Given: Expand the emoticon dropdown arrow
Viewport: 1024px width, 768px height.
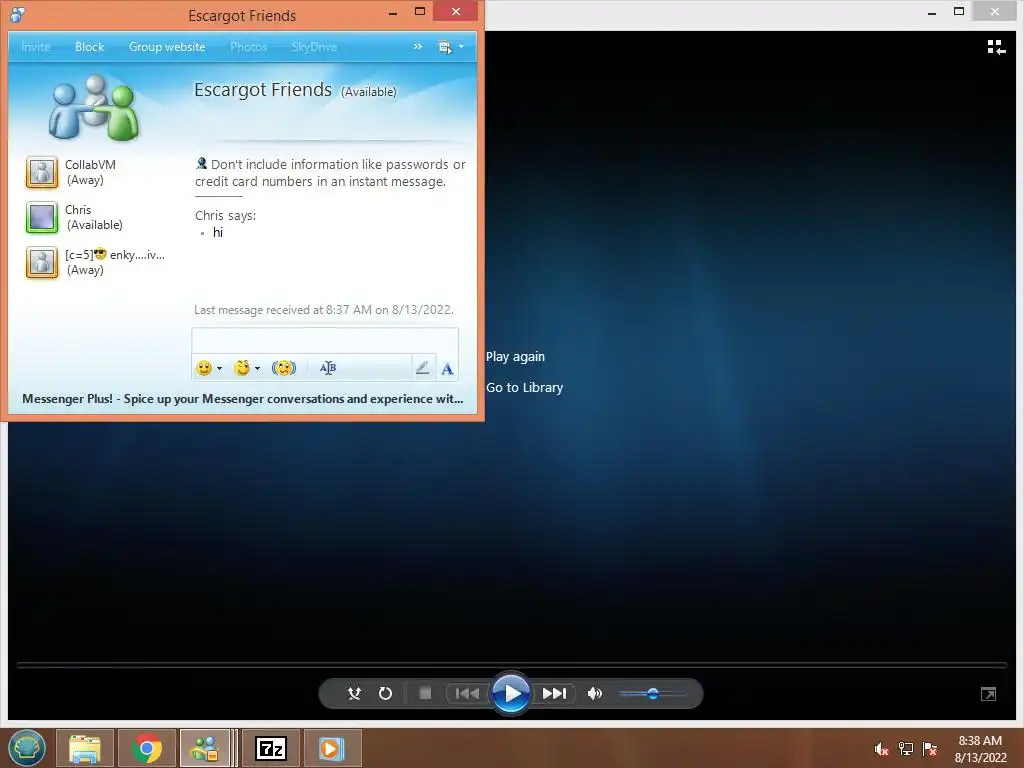Looking at the screenshot, I should click(x=219, y=369).
